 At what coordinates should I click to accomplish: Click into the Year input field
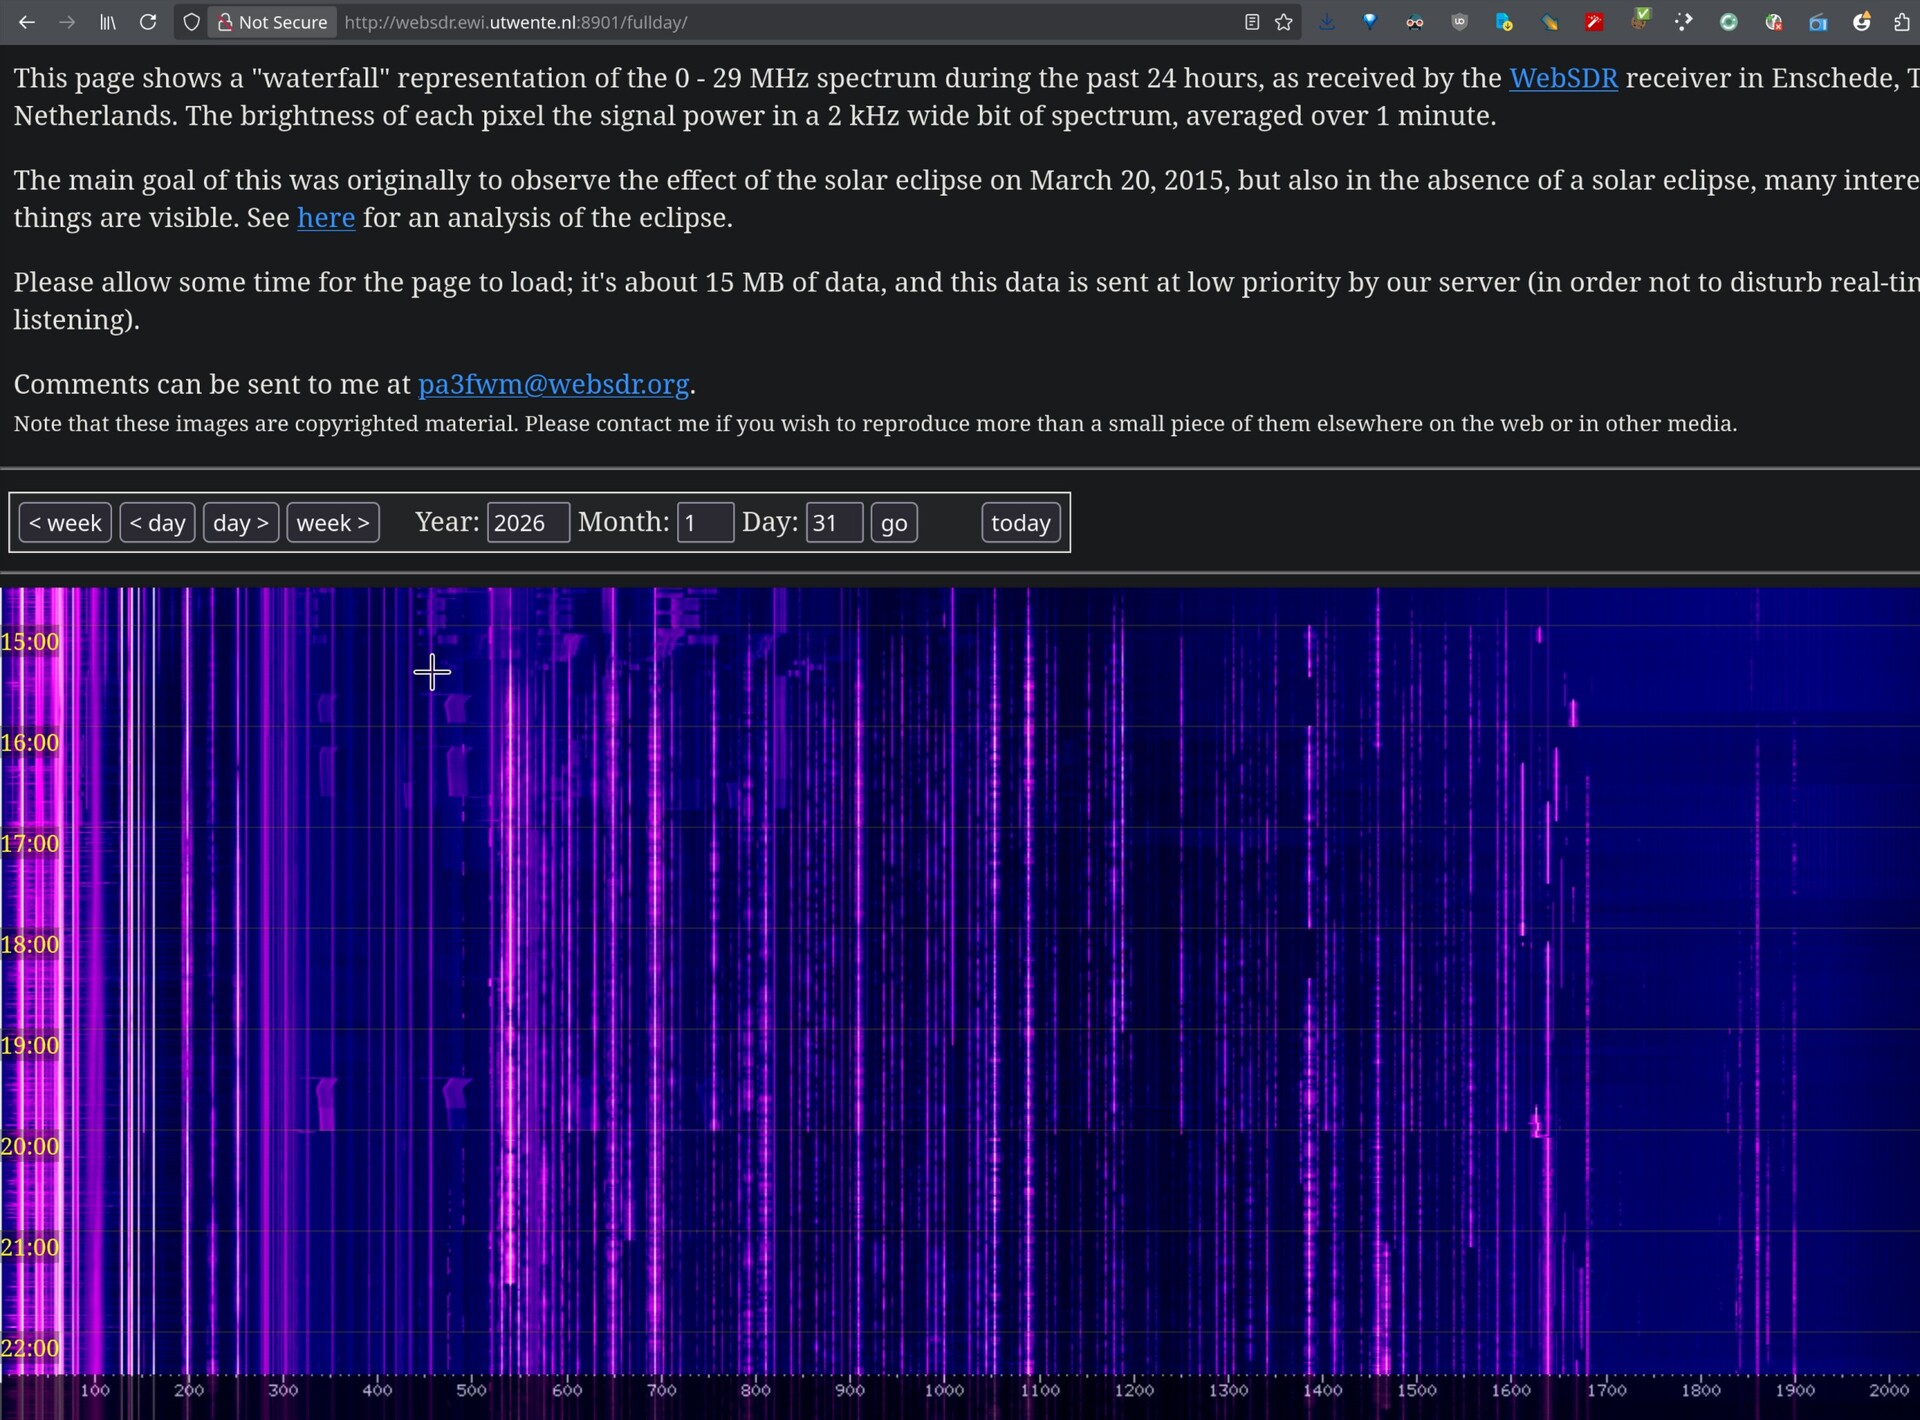527,523
